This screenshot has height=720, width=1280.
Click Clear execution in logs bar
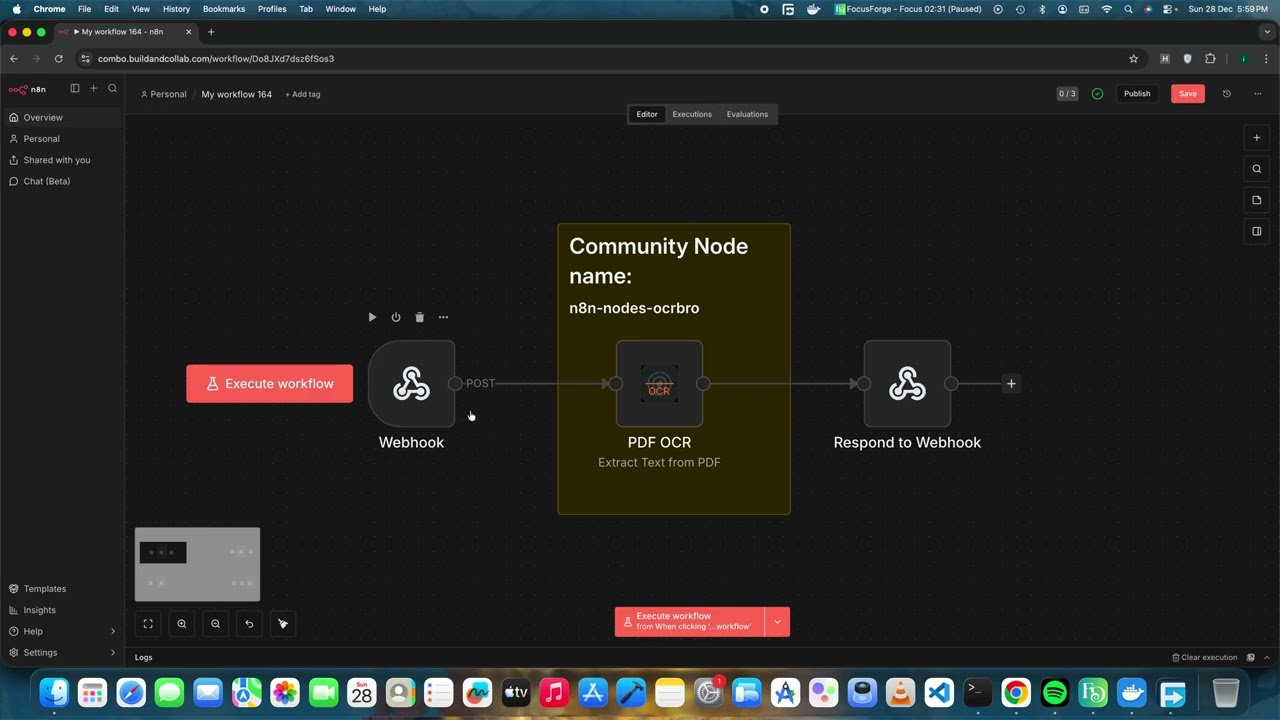pyautogui.click(x=1204, y=658)
